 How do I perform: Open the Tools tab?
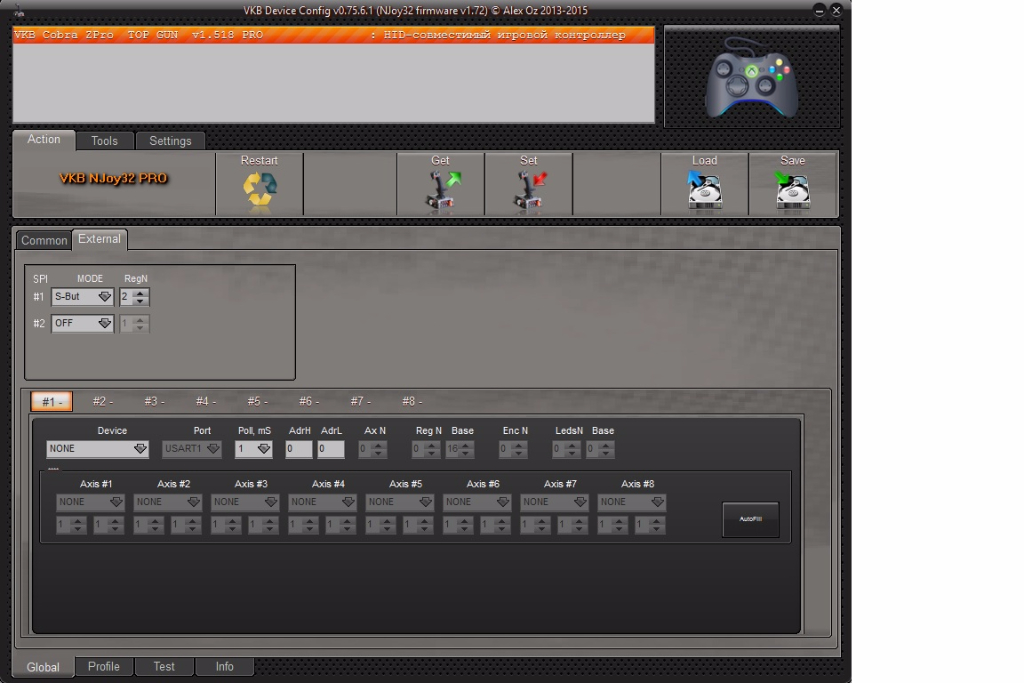104,140
